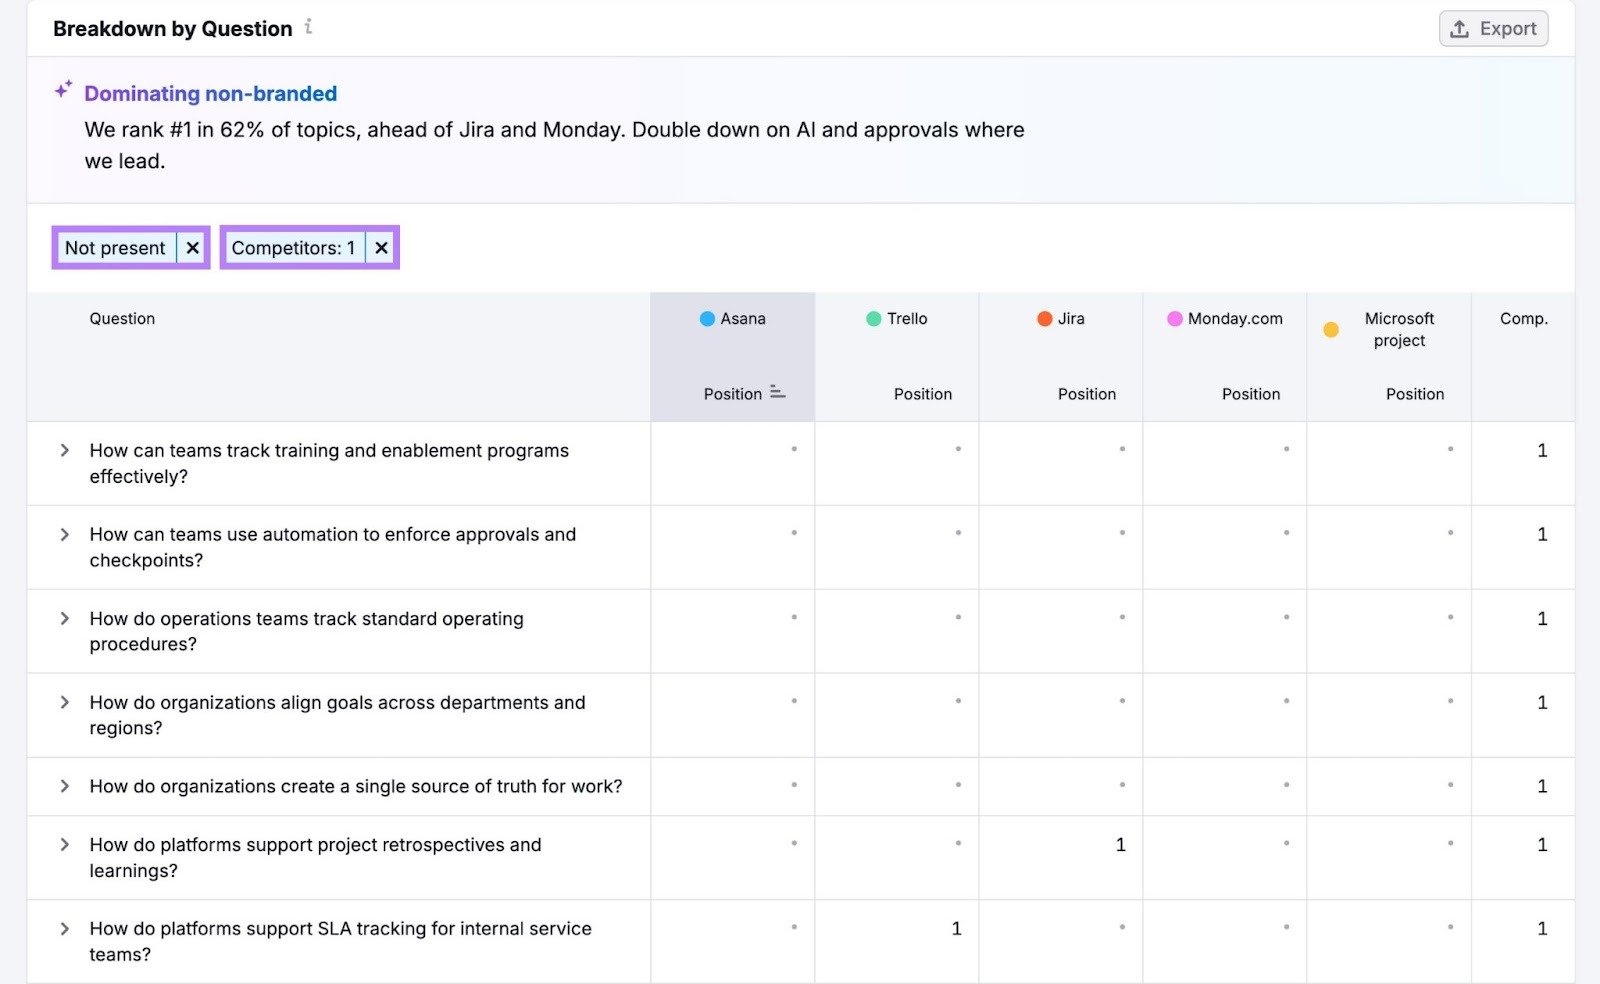Remove the Competitors: 1 filter
The width and height of the screenshot is (1600, 984).
381,247
